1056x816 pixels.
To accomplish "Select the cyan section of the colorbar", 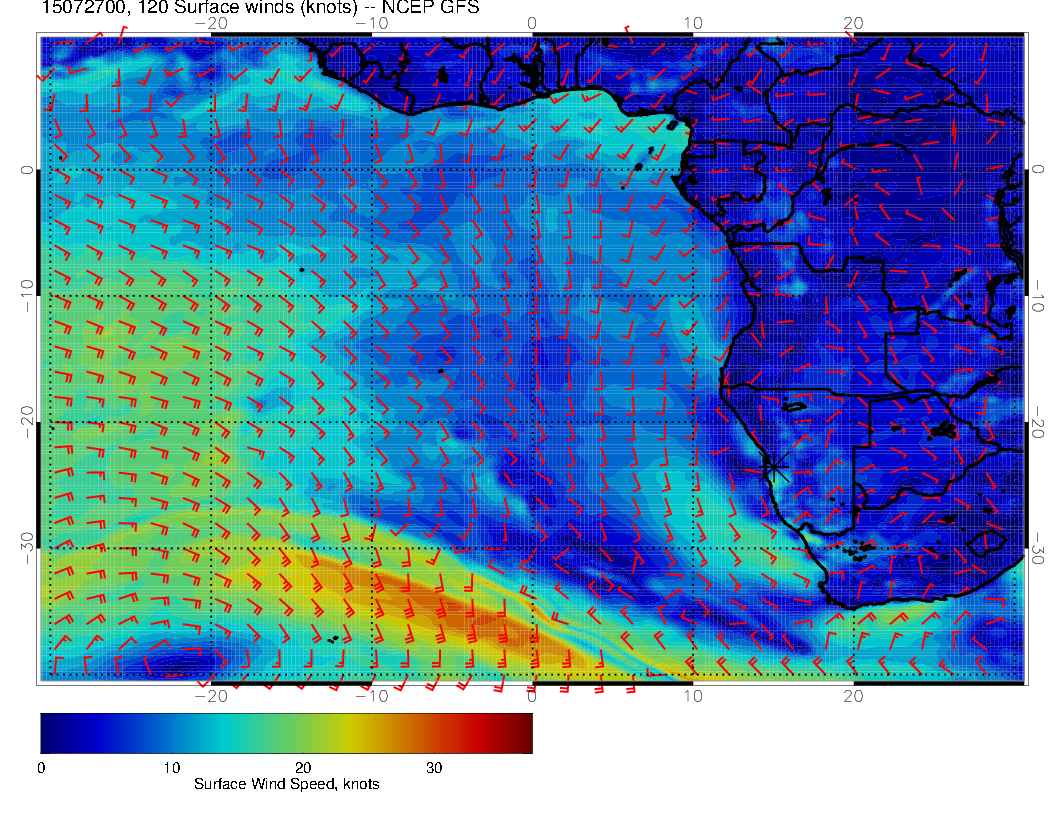I will pos(195,732).
